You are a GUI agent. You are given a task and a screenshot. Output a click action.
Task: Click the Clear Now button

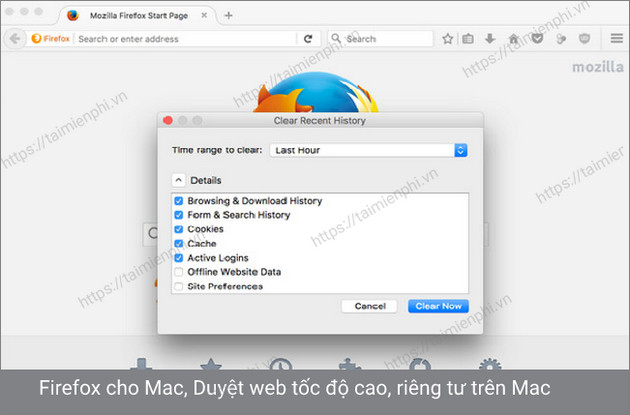tap(438, 306)
